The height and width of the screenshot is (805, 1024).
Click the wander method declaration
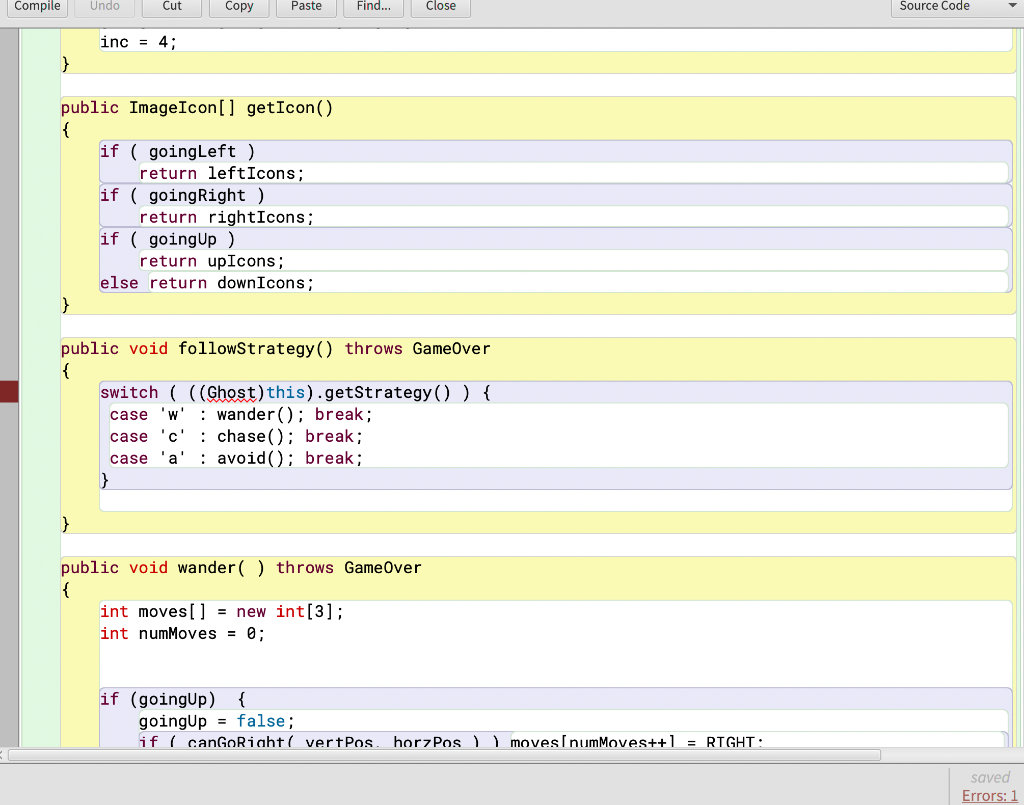click(207, 567)
